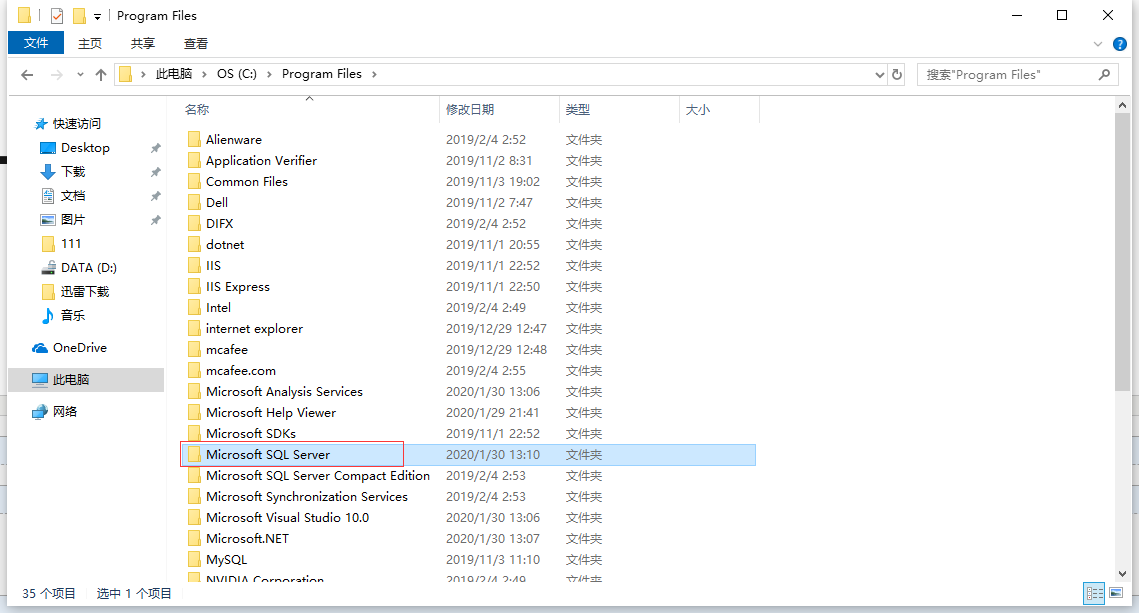Expand the ribbon with the chevron
This screenshot has height=613, width=1139.
tap(1098, 44)
